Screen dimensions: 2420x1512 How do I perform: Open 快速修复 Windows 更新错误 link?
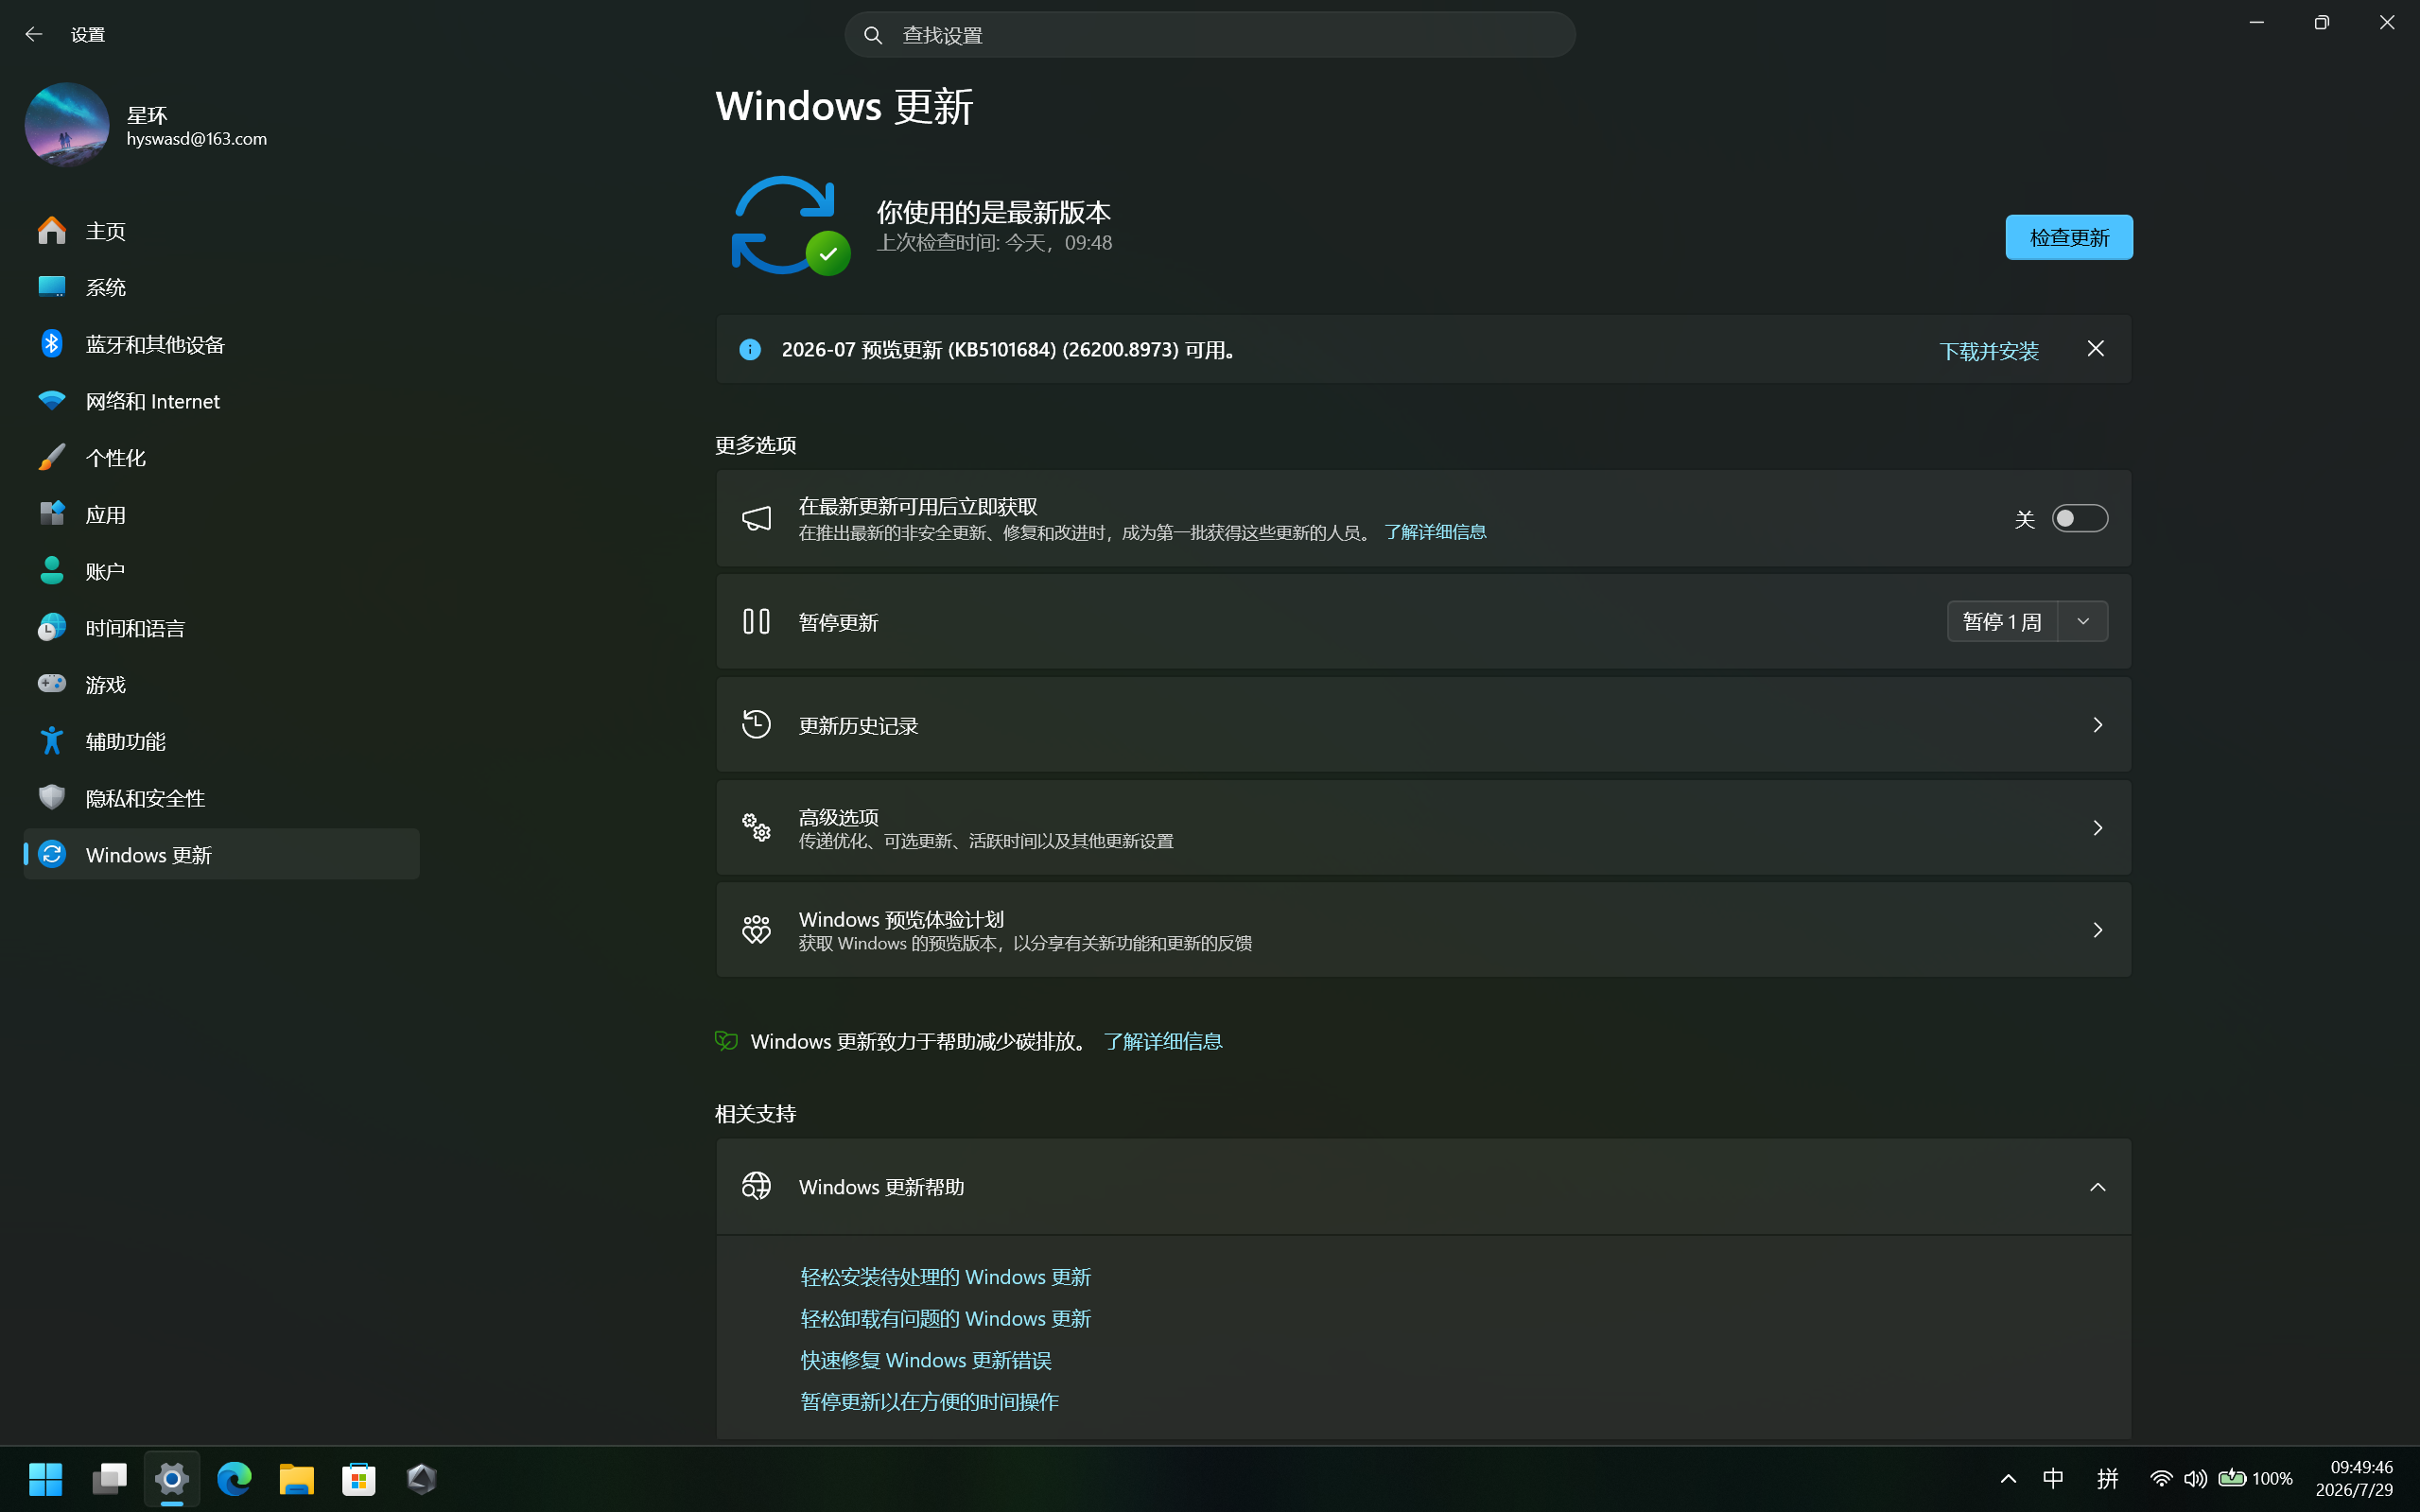pos(925,1360)
